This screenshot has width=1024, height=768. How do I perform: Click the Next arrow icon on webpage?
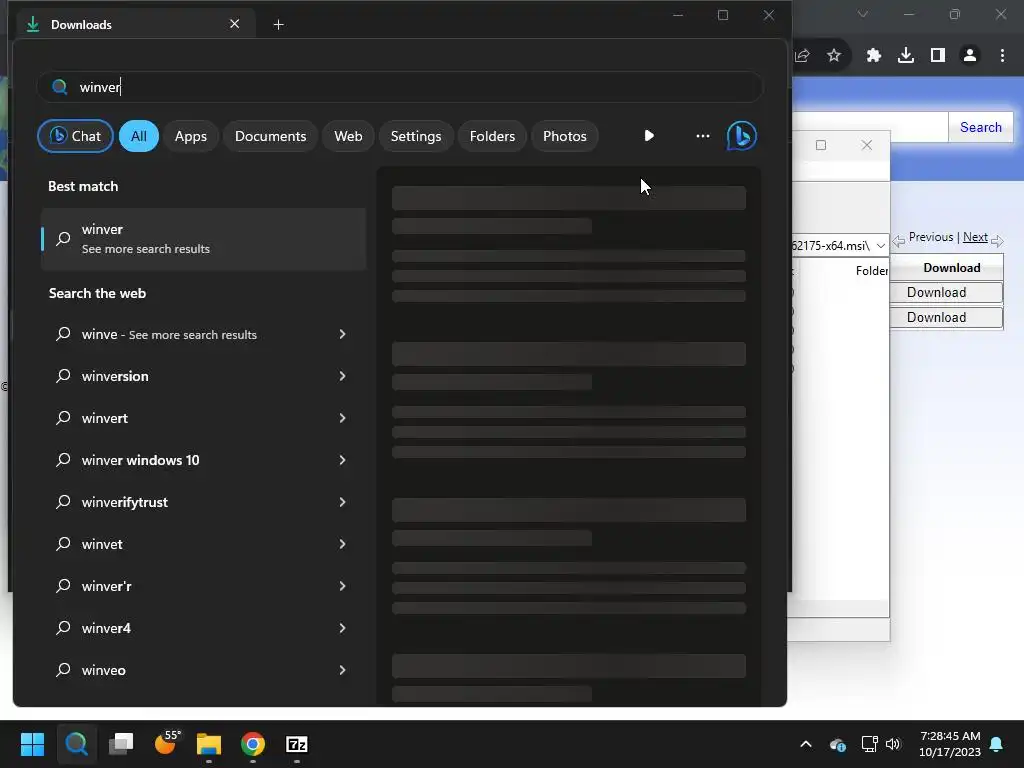[x=997, y=241]
